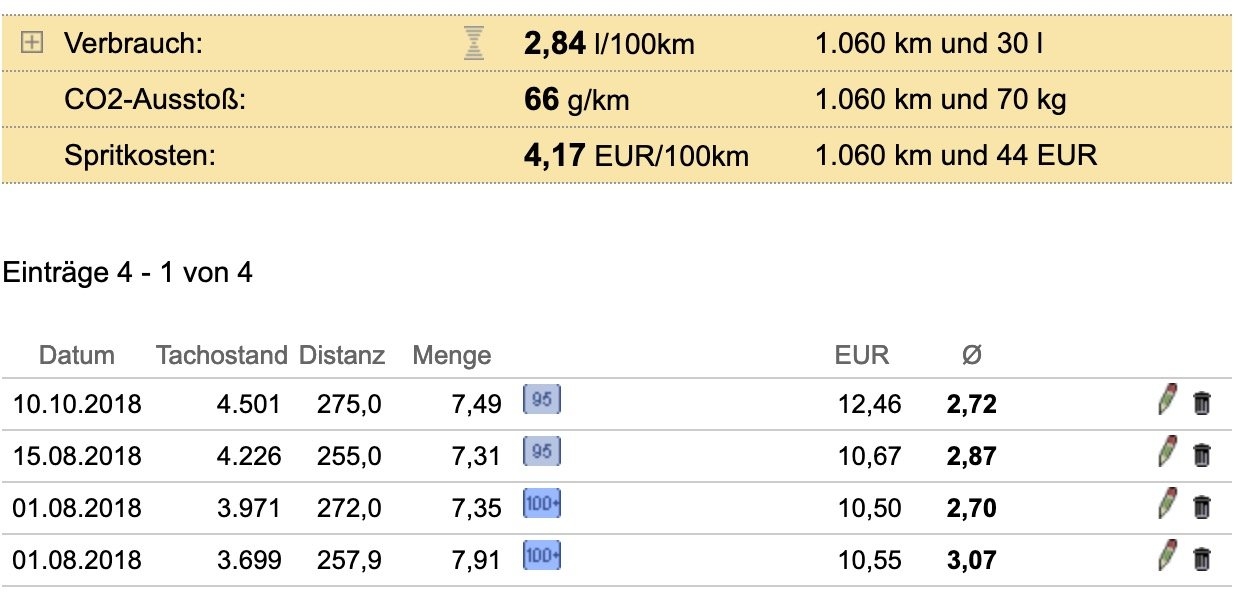
Task: Click the pencil icon on the 3.699 km row
Action: 1166,557
